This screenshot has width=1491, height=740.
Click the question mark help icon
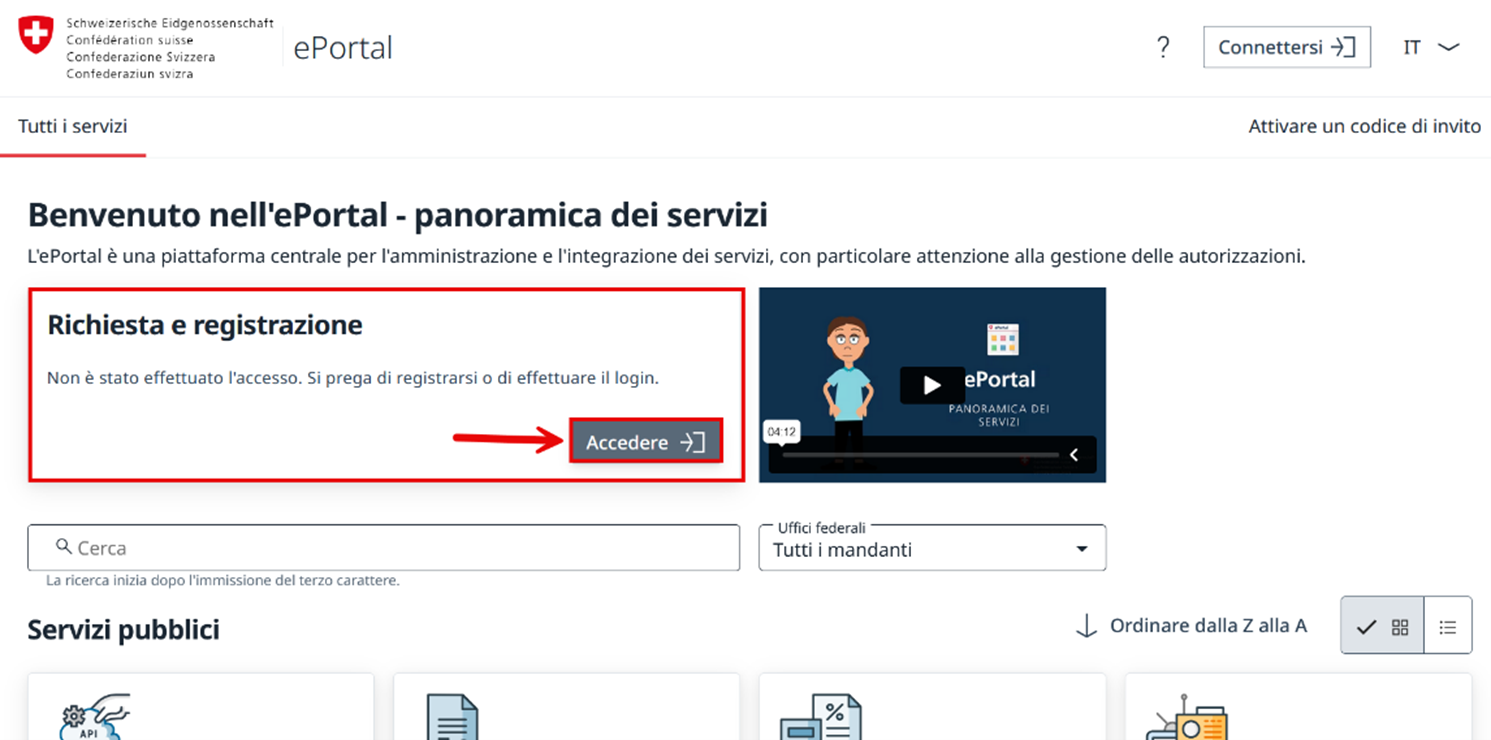[1162, 47]
